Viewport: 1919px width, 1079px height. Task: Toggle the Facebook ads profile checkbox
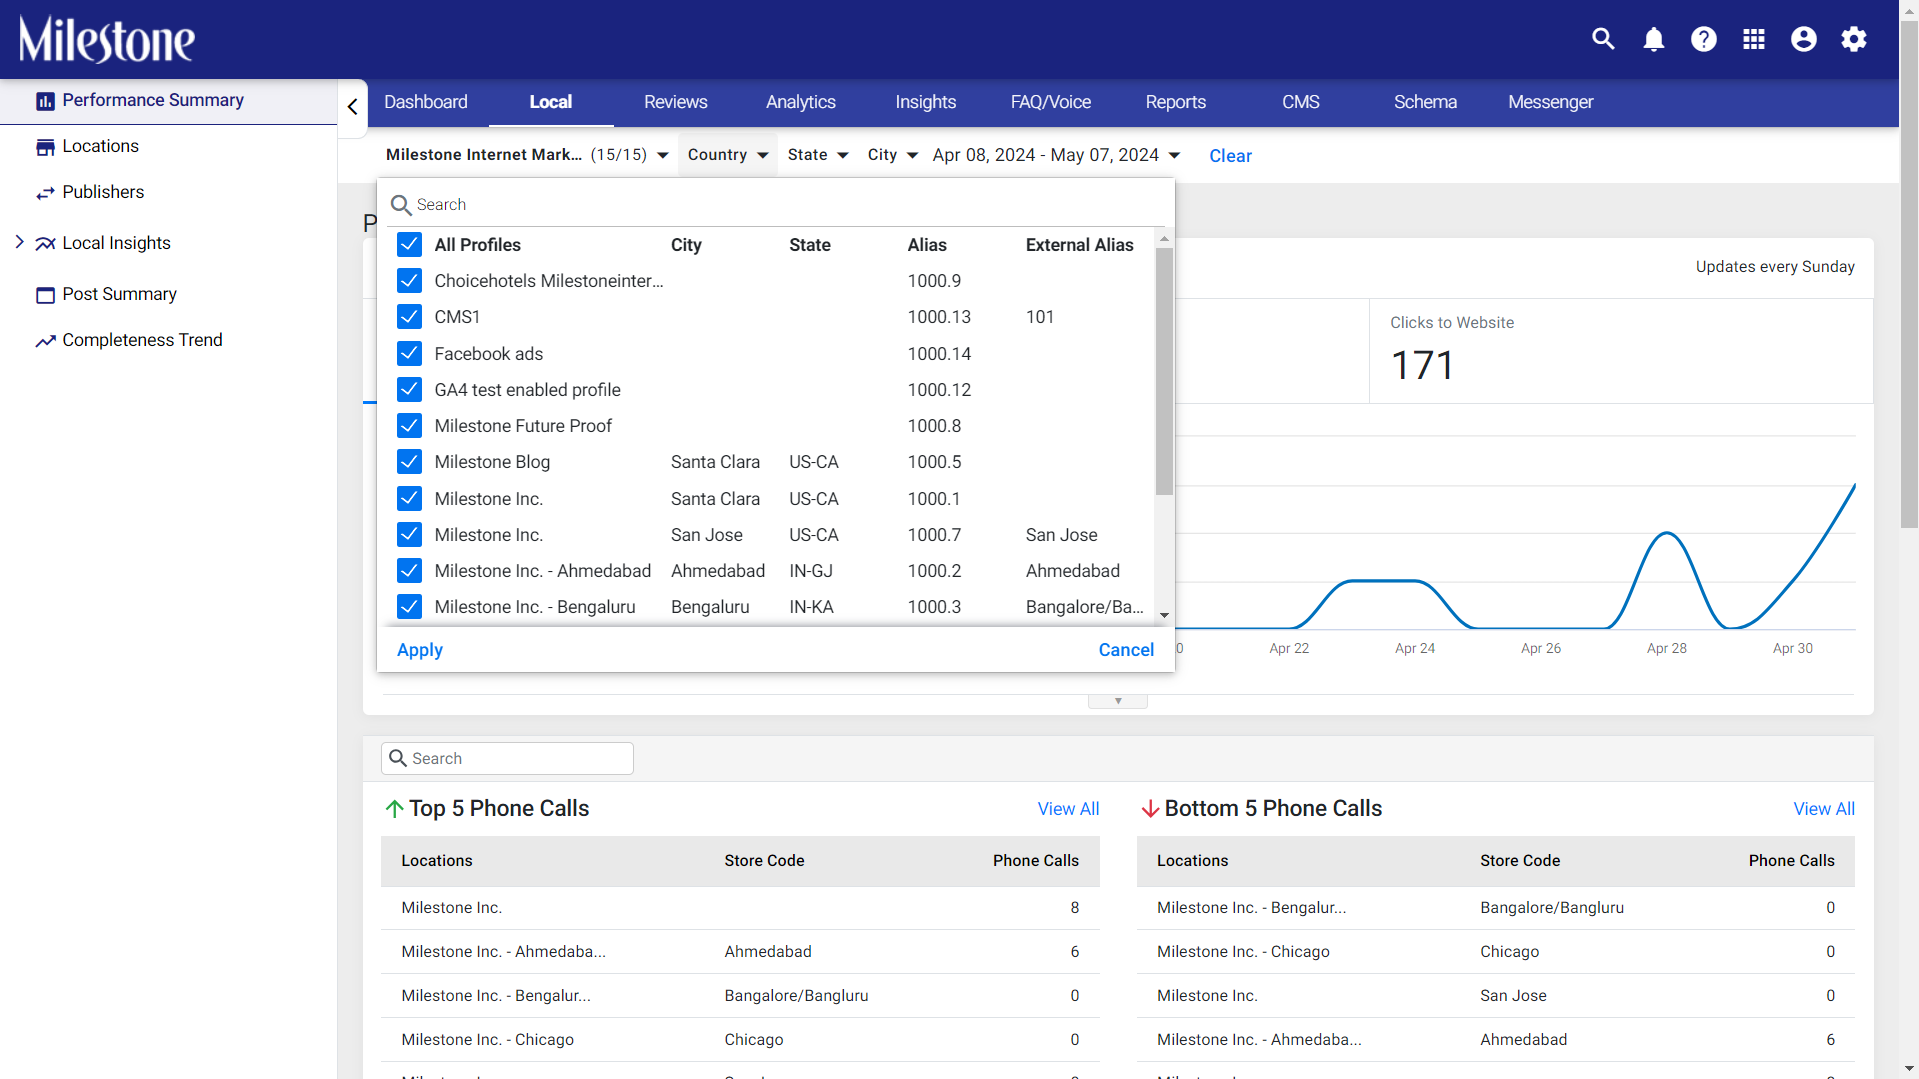coord(409,354)
